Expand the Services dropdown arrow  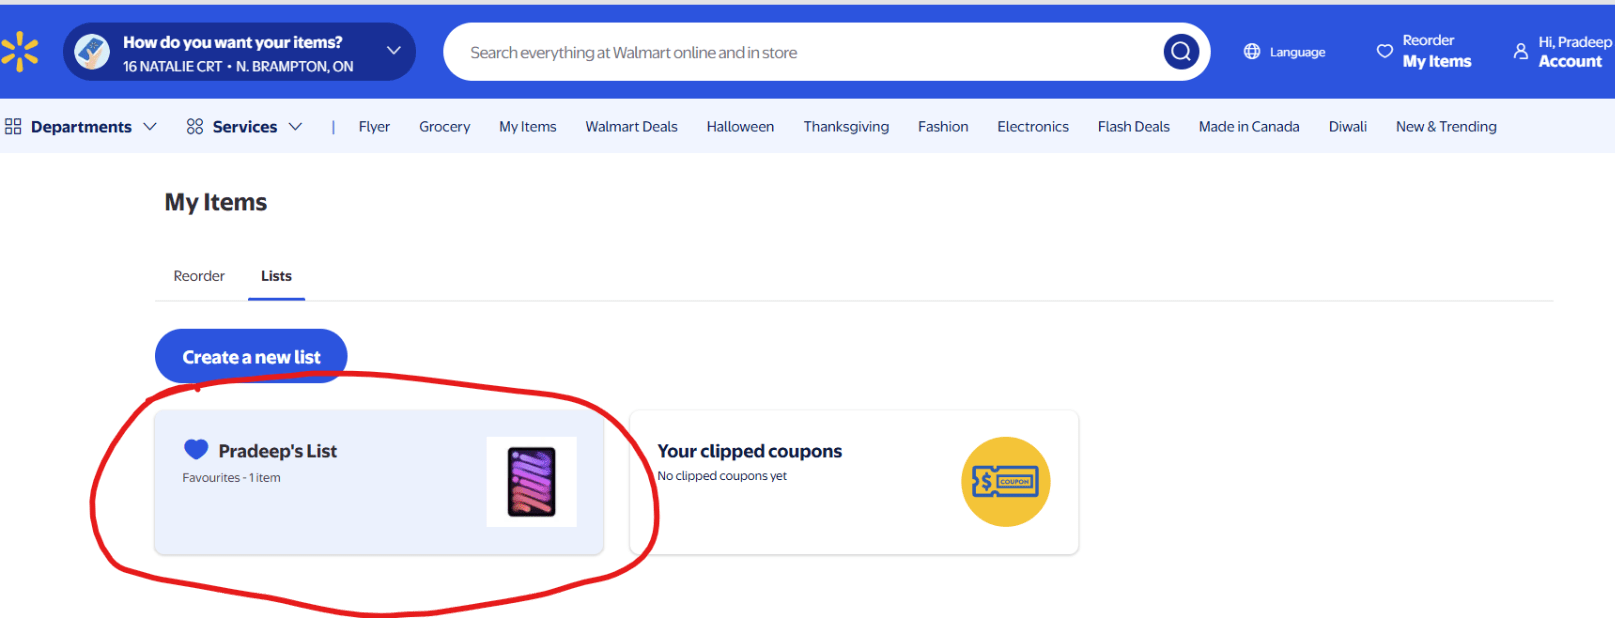tap(295, 127)
